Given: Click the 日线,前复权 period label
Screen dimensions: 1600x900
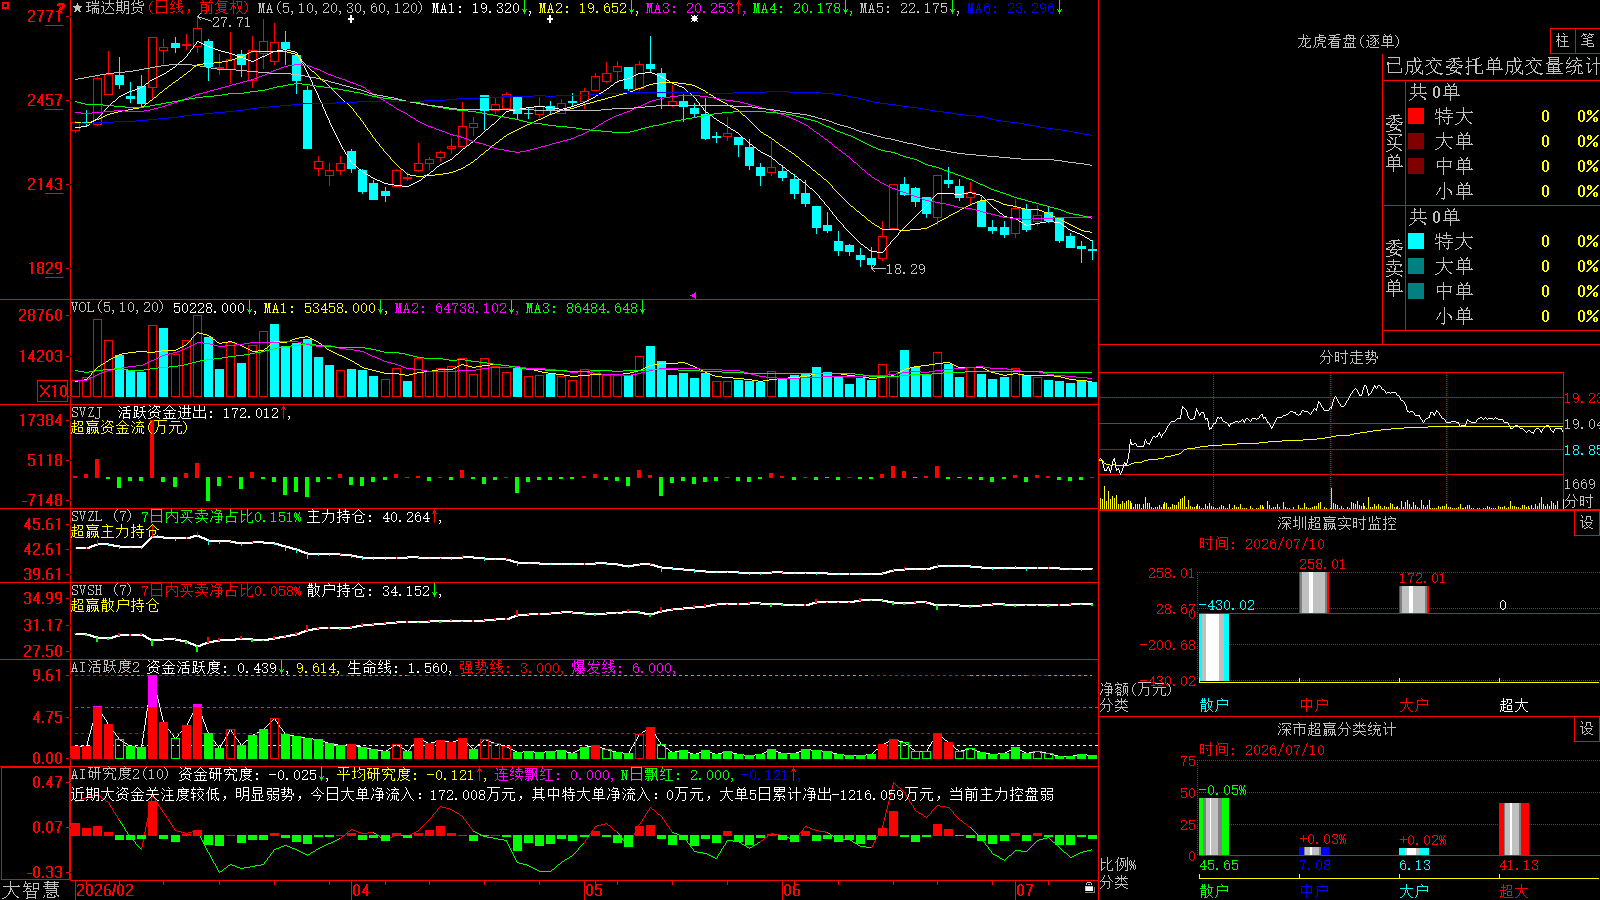Looking at the screenshot, I should point(200,8).
